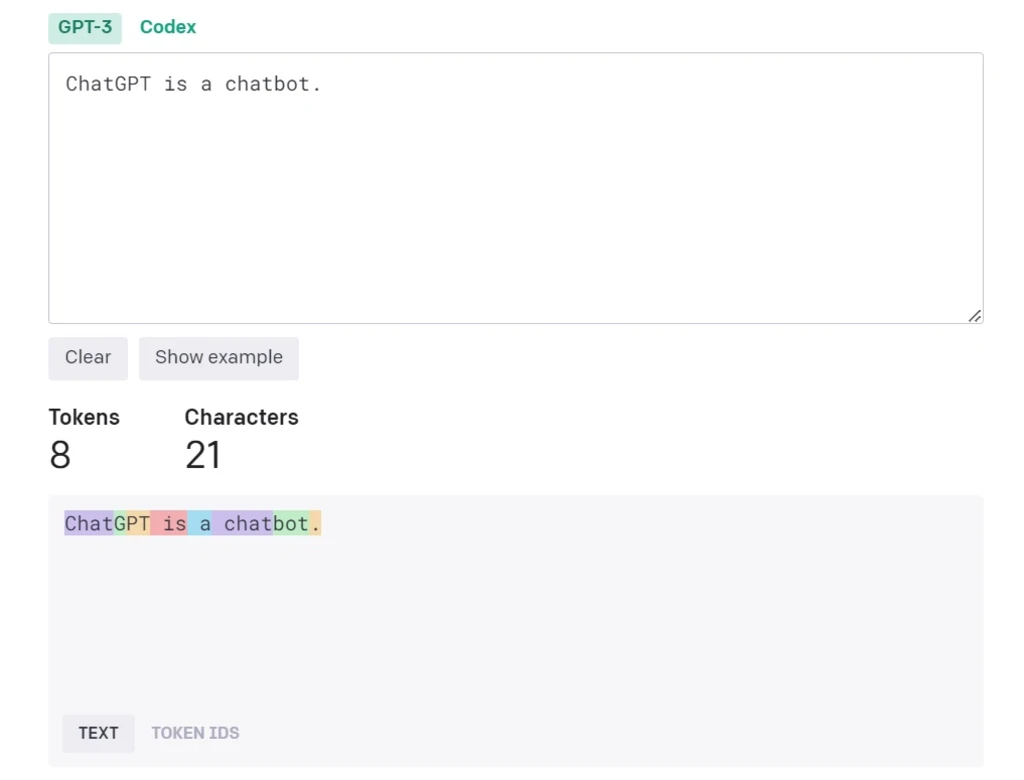Screen dimensions: 1024x780
Task: Click Show example to load sample text
Action: [218, 357]
